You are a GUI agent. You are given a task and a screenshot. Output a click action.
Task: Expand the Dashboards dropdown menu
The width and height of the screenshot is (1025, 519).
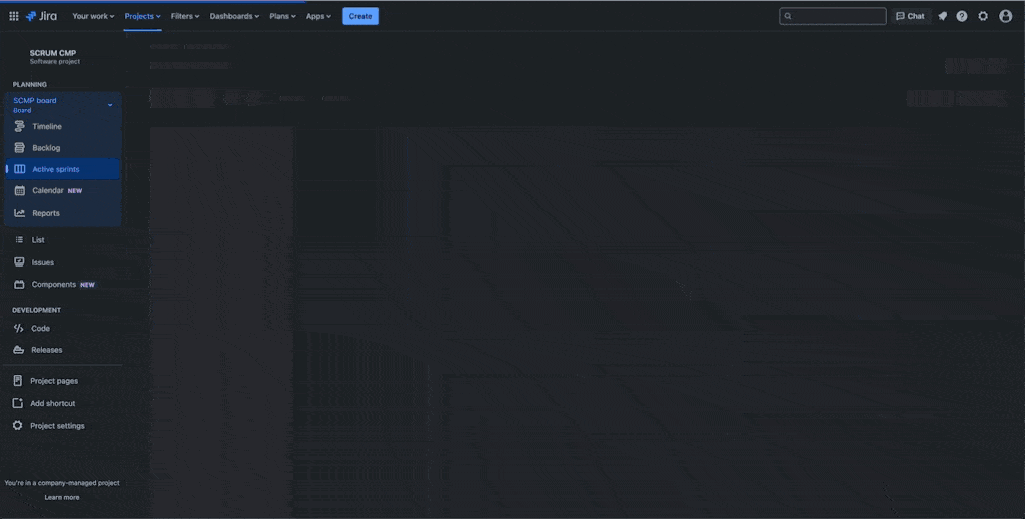pos(234,16)
